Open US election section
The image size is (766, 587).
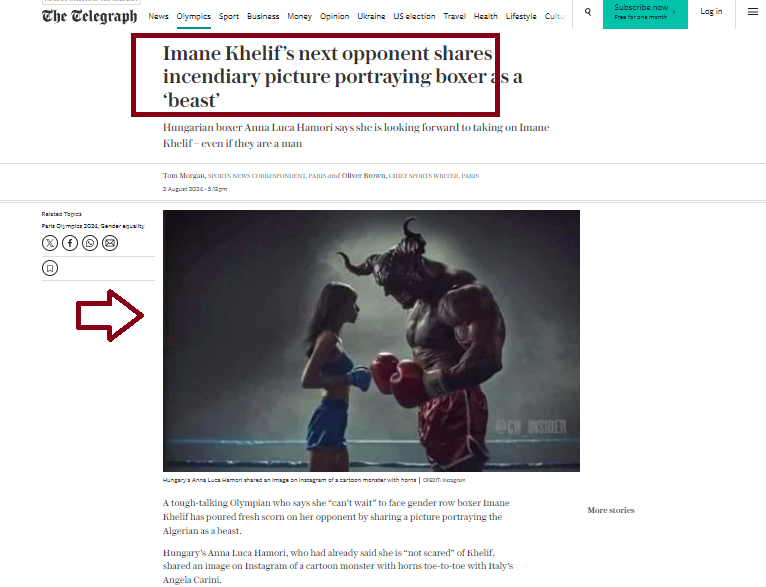point(414,16)
